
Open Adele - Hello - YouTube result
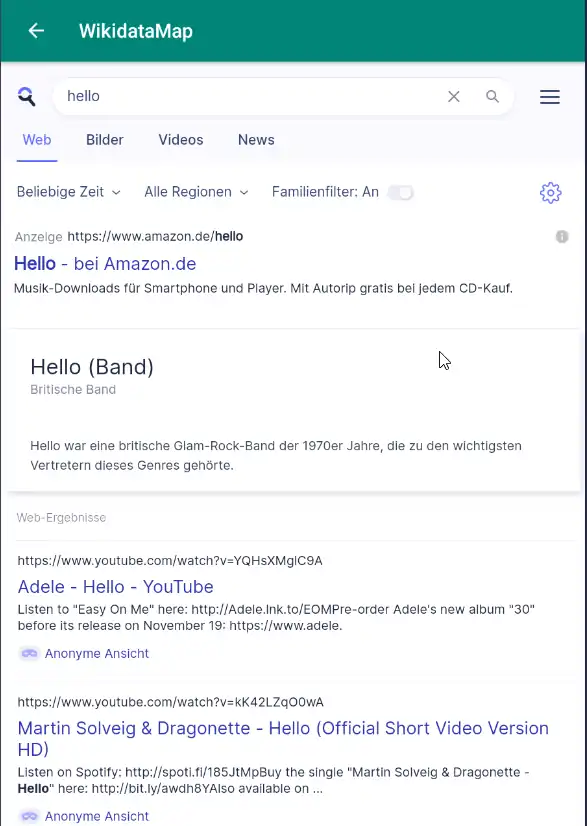tap(115, 586)
